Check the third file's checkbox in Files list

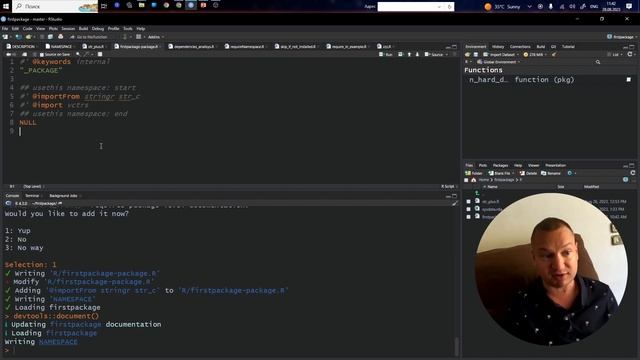tap(468, 217)
